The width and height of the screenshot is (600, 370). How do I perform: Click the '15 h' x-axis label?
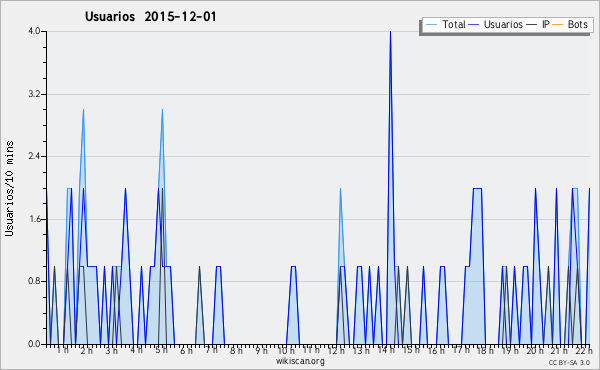pyautogui.click(x=411, y=350)
